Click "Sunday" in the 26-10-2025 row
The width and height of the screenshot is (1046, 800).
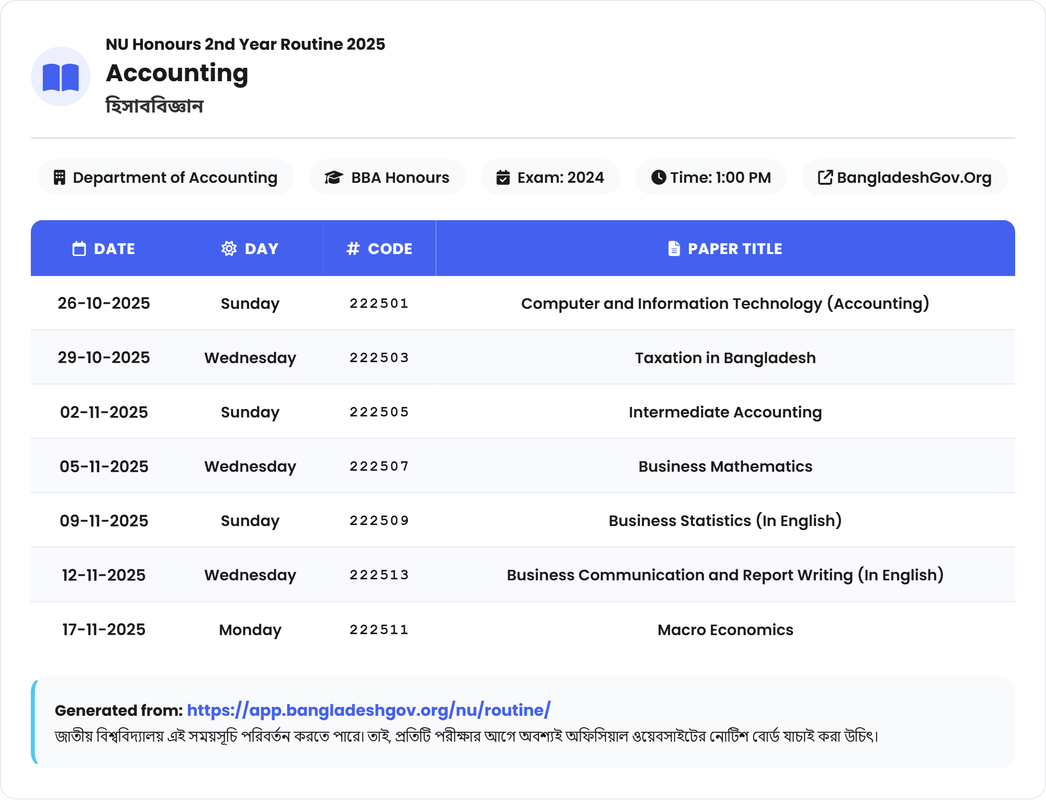[250, 304]
